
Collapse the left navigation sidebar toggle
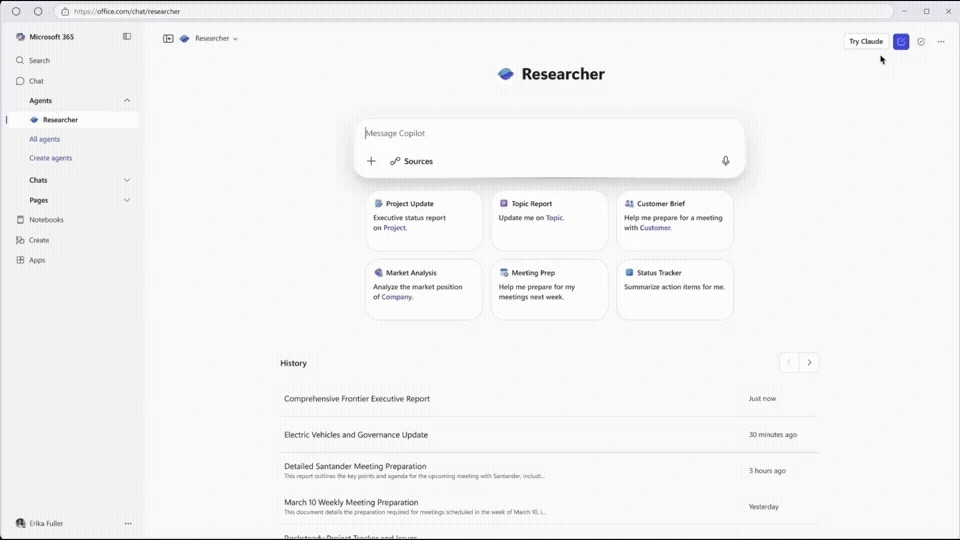pos(127,37)
